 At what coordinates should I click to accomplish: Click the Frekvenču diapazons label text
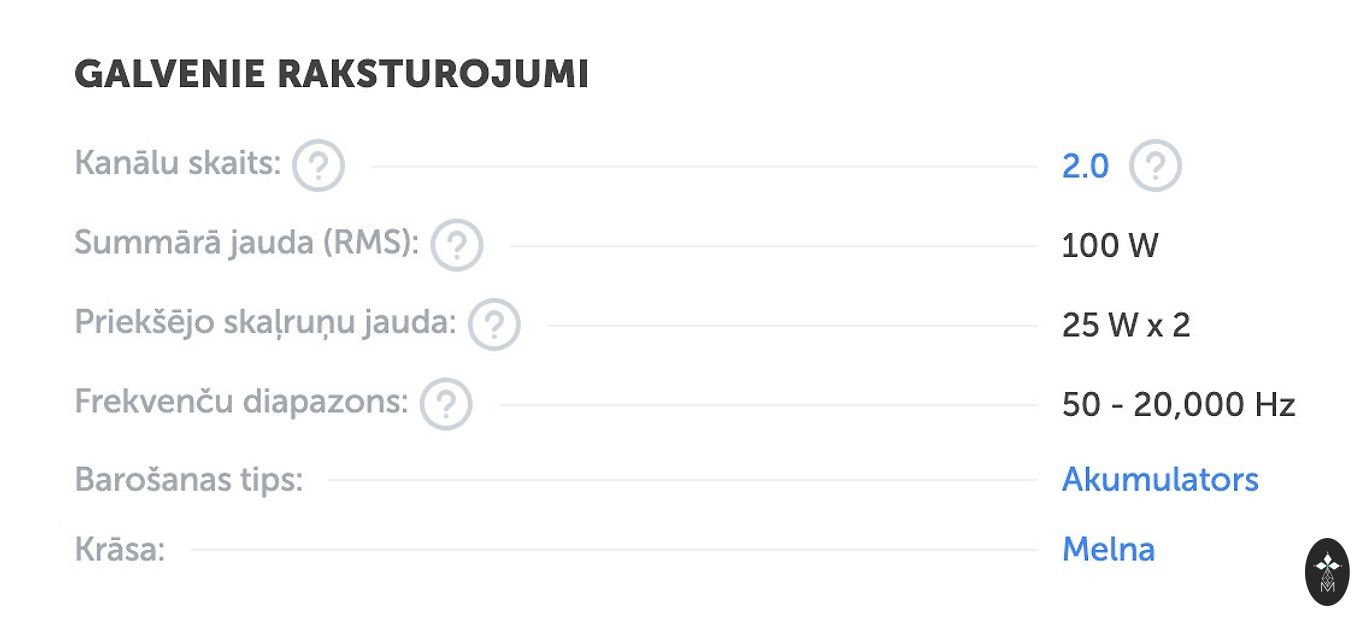(241, 402)
